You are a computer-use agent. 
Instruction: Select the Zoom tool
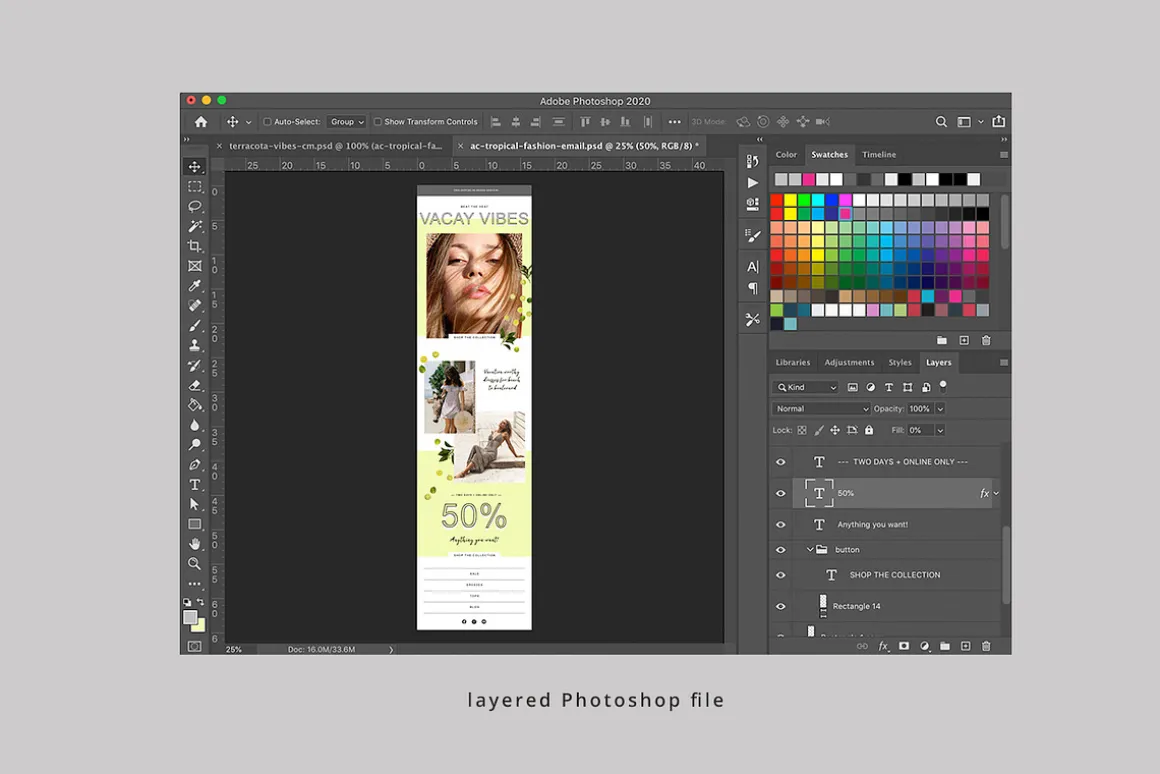tap(195, 564)
